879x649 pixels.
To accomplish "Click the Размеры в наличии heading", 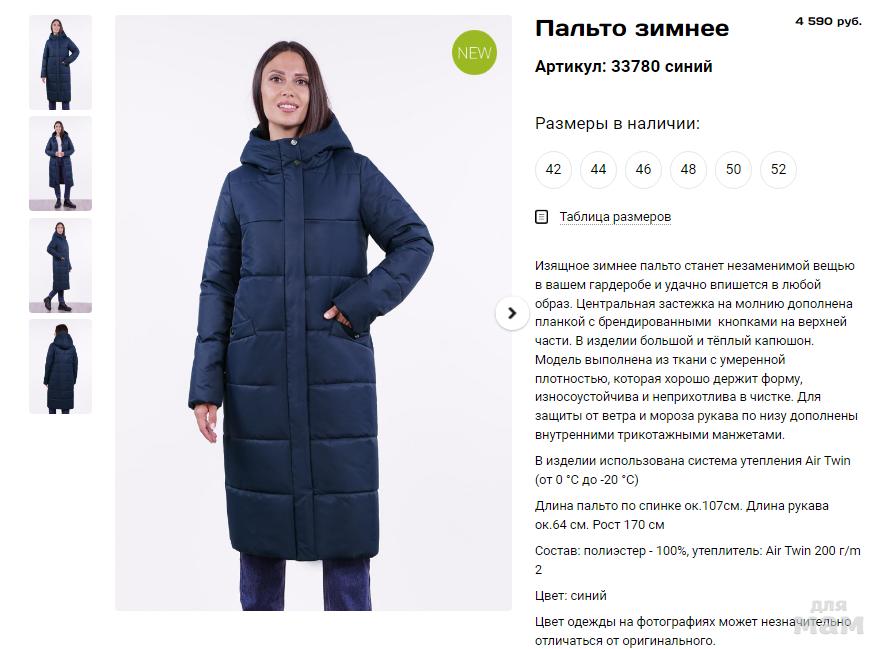I will [x=617, y=123].
